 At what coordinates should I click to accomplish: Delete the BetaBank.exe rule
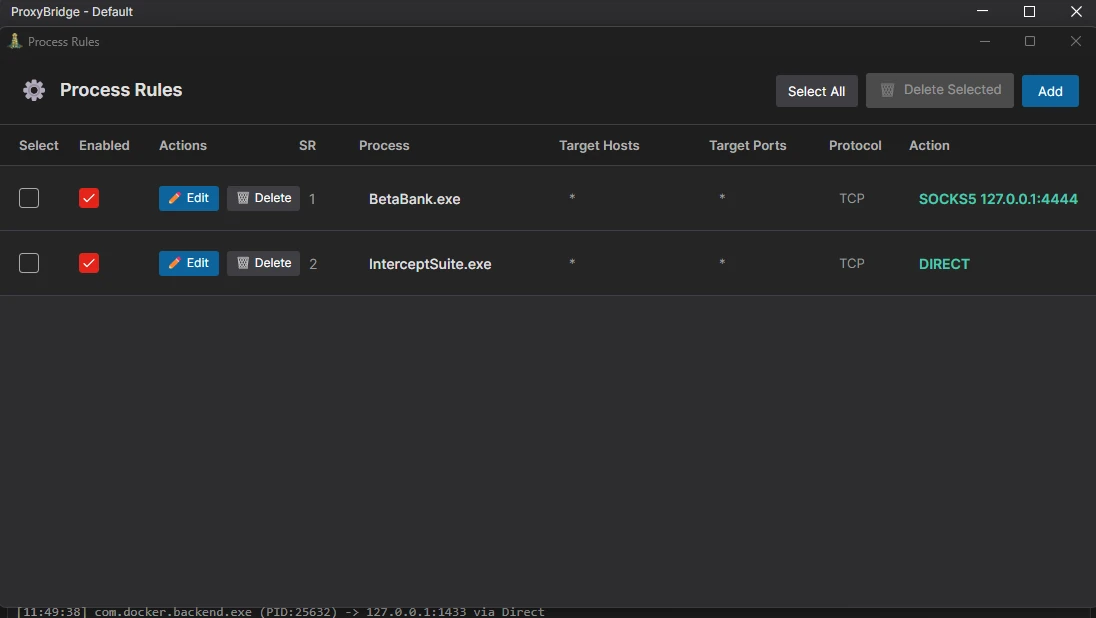coord(264,198)
